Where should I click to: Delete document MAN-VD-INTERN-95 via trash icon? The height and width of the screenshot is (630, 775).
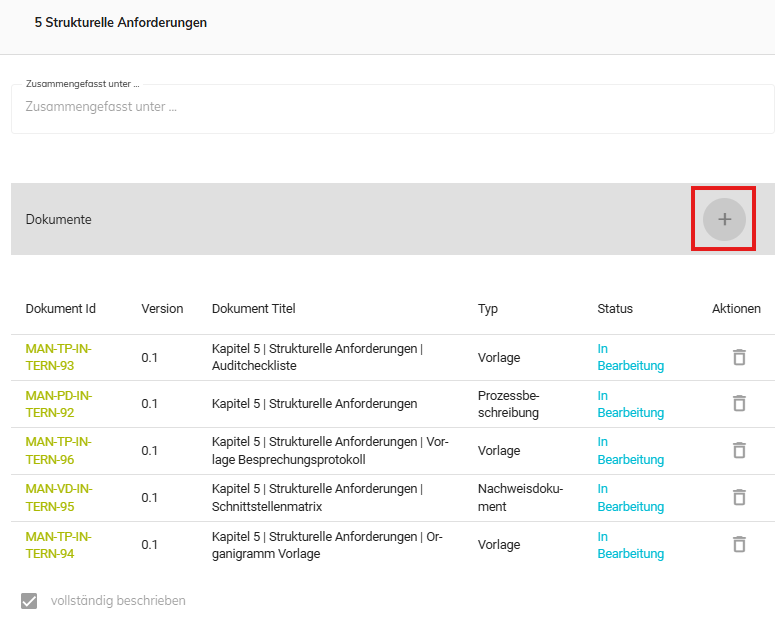[739, 497]
